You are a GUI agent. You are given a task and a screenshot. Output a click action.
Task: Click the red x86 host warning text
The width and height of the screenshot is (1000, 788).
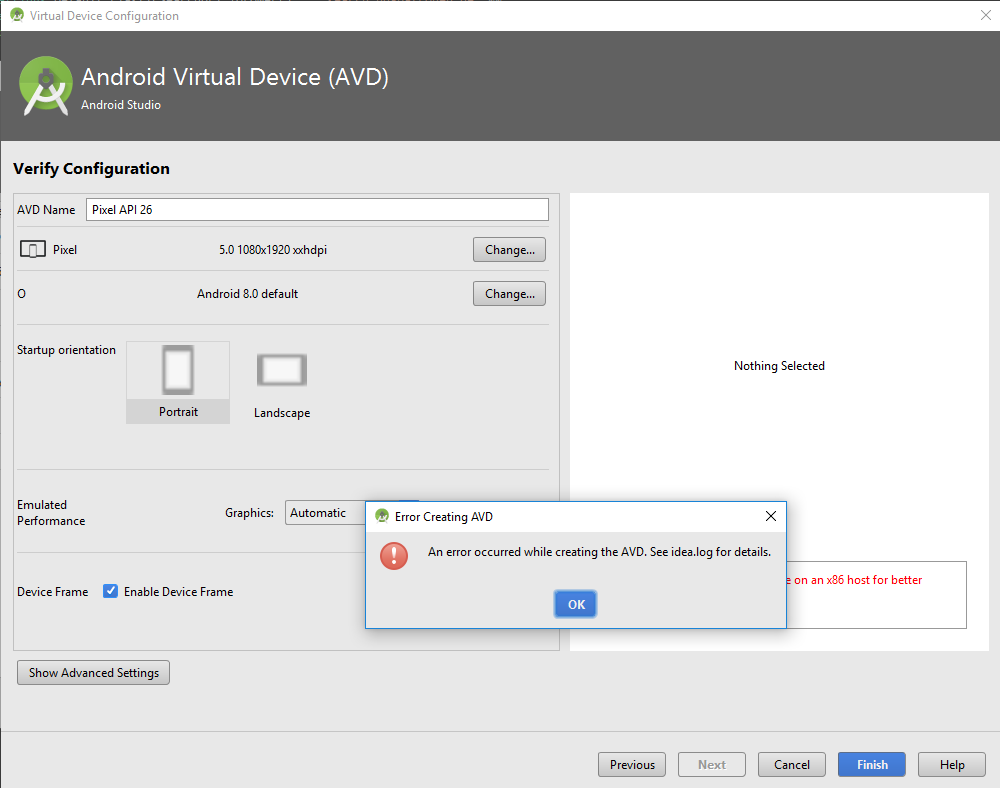[854, 580]
